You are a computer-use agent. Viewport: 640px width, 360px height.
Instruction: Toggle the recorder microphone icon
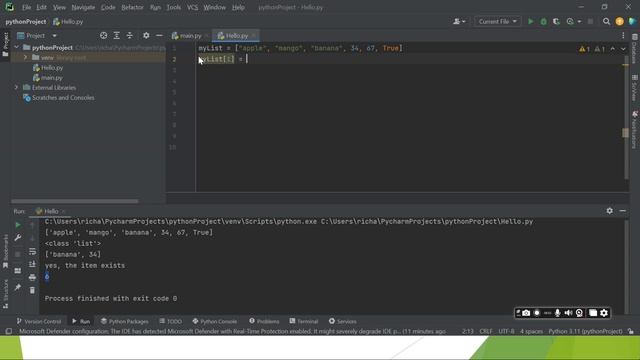(558, 313)
